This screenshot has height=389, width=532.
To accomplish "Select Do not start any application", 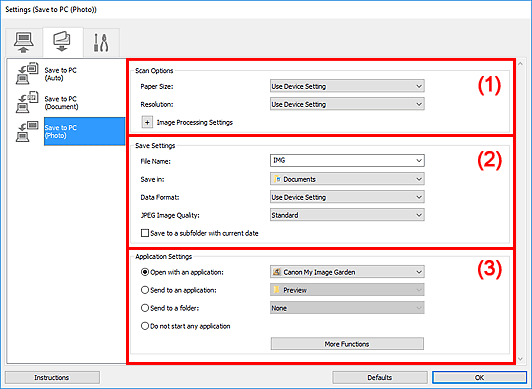I will coord(145,326).
